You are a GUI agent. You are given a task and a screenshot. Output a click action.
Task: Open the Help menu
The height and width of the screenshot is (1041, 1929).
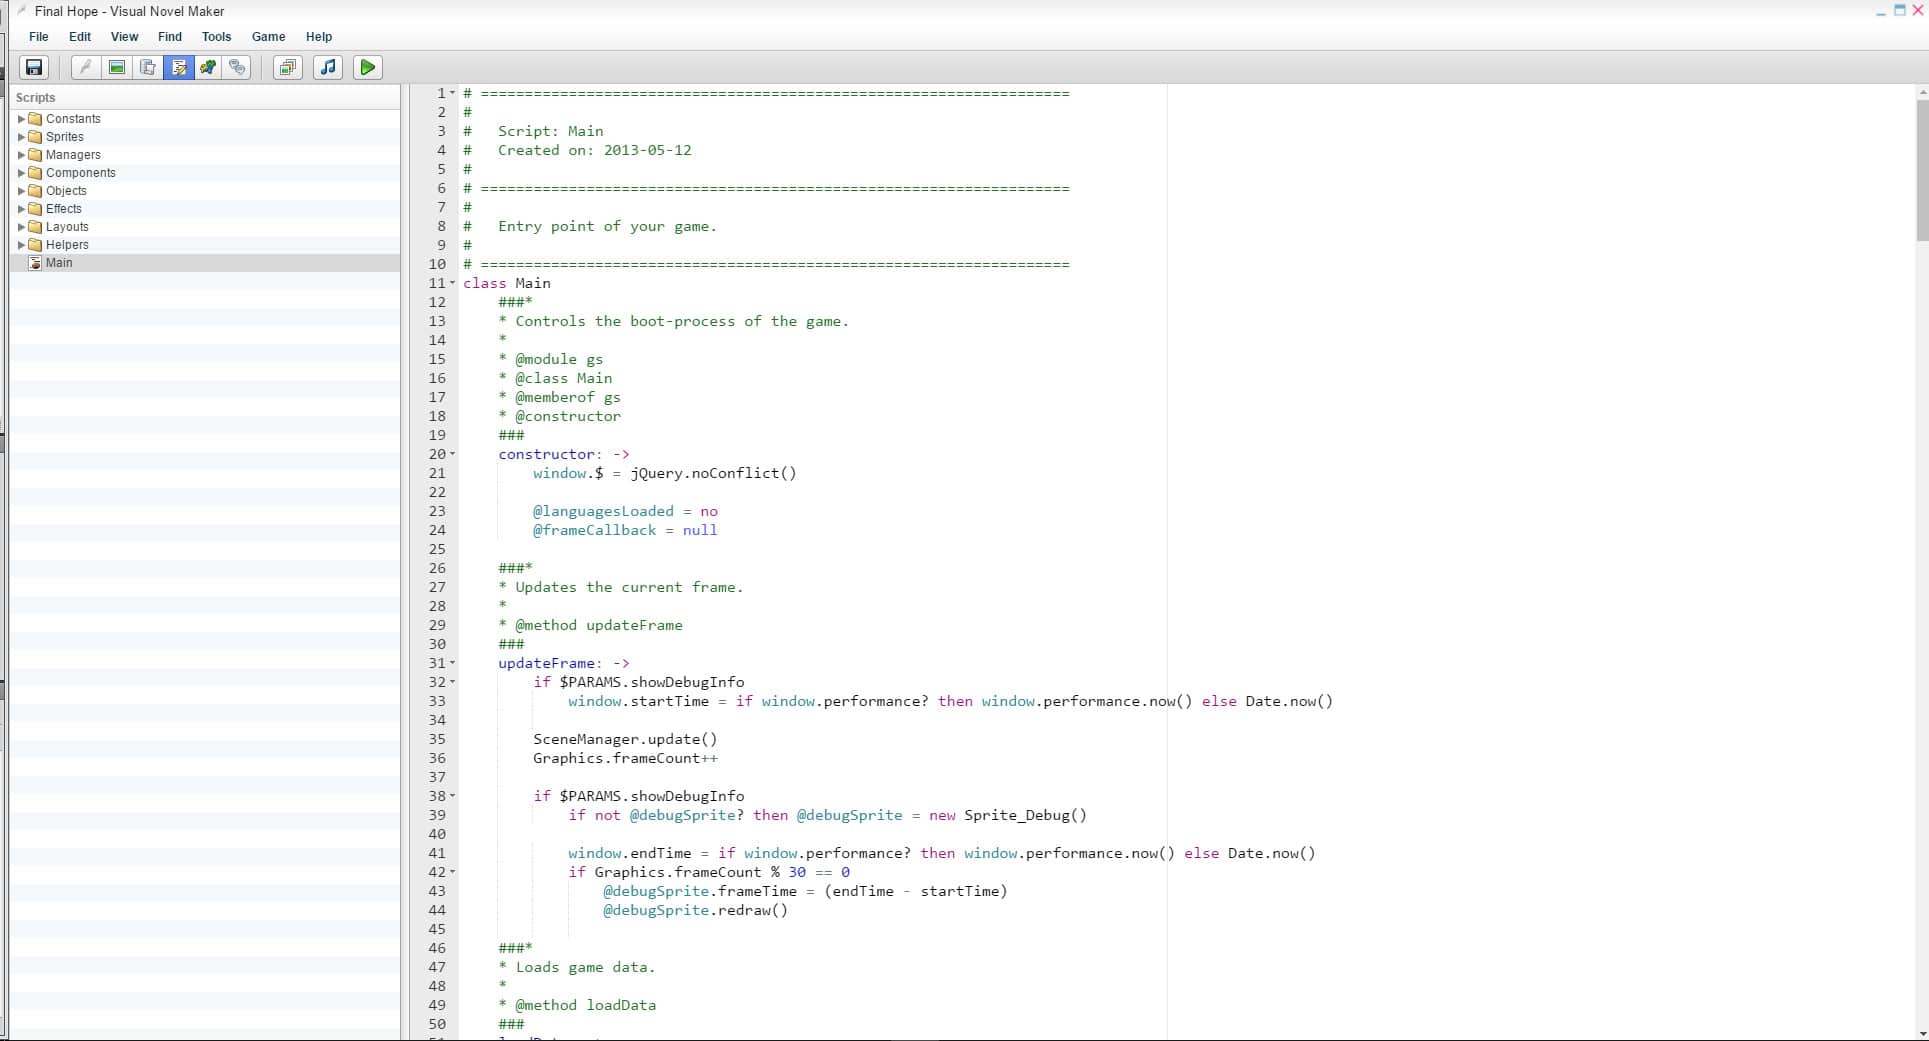[319, 36]
